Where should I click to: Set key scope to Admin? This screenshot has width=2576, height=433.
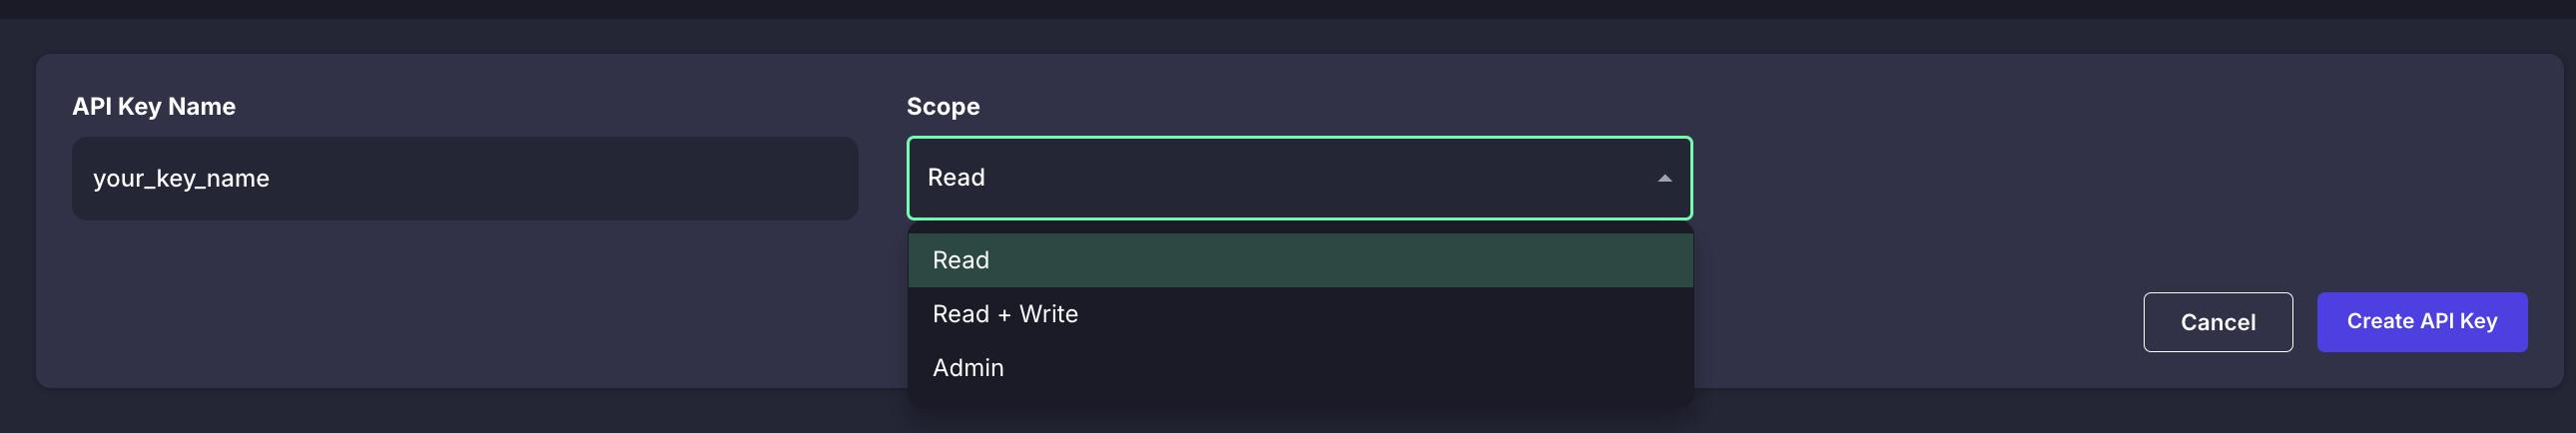coord(1299,368)
